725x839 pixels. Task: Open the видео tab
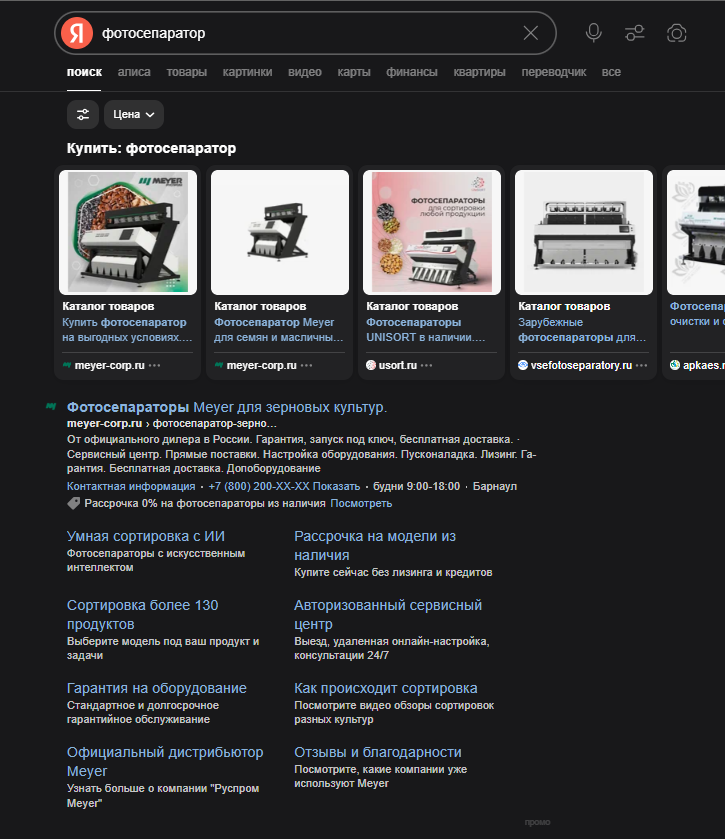tap(305, 72)
